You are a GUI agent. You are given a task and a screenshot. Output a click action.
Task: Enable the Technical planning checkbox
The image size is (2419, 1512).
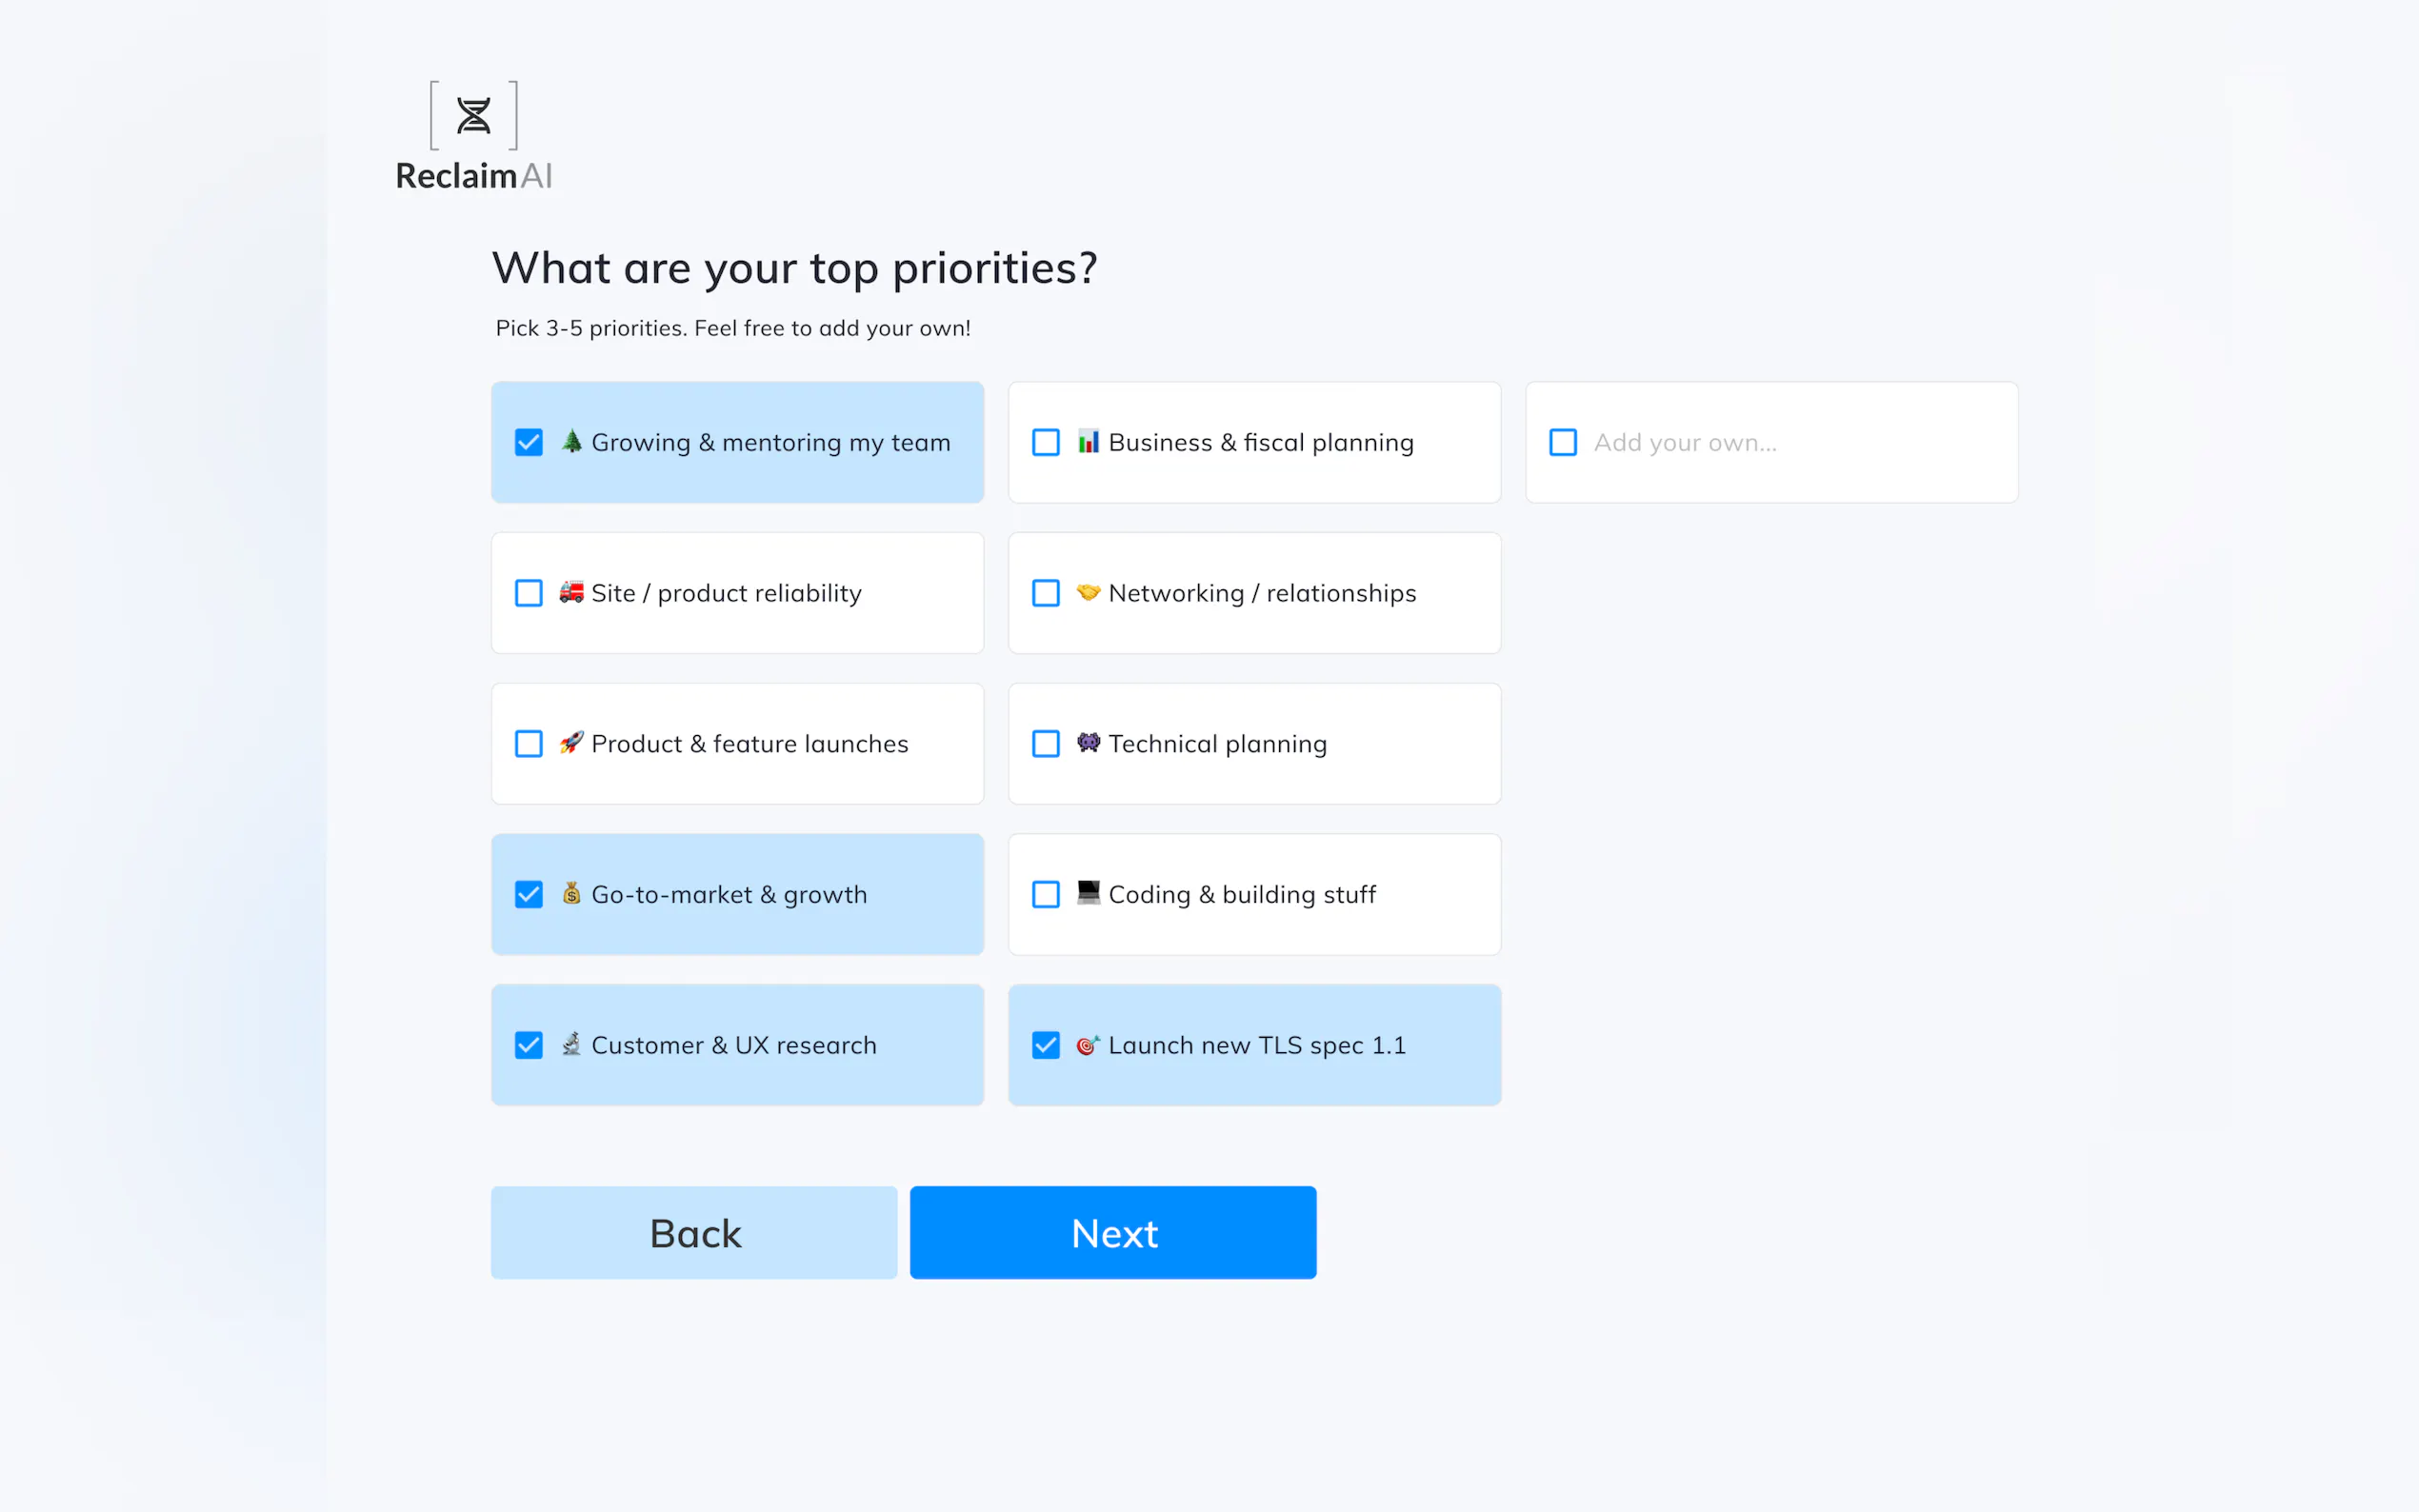(1046, 744)
